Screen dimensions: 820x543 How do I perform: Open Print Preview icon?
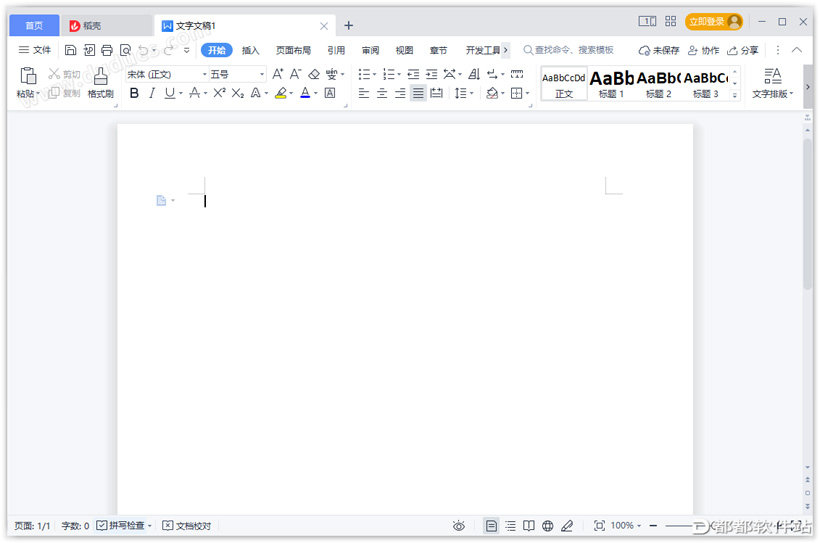tap(126, 50)
